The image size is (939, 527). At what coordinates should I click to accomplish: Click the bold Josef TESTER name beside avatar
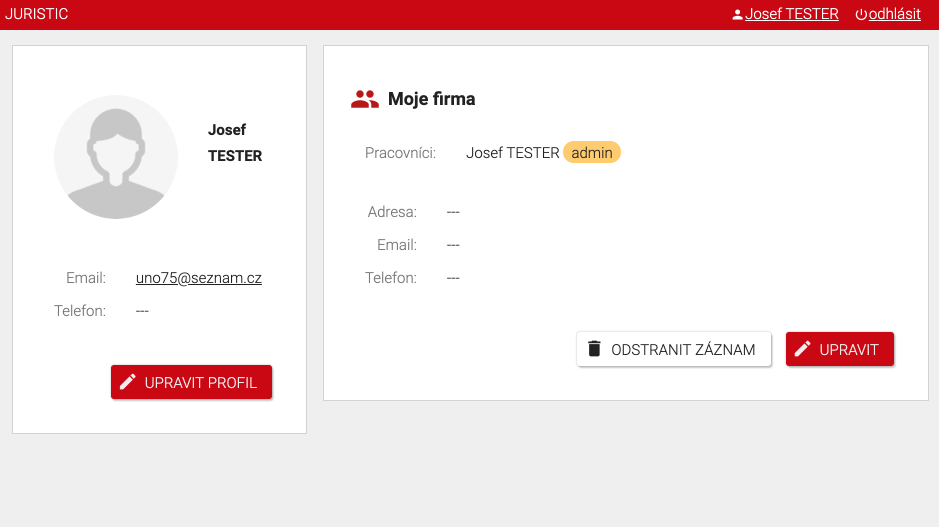[235, 143]
